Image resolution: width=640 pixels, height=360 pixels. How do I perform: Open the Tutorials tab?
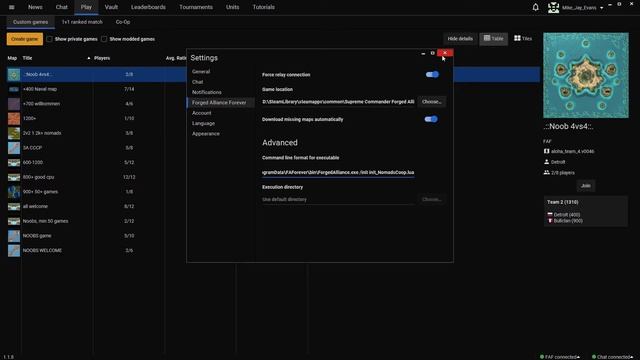(264, 7)
